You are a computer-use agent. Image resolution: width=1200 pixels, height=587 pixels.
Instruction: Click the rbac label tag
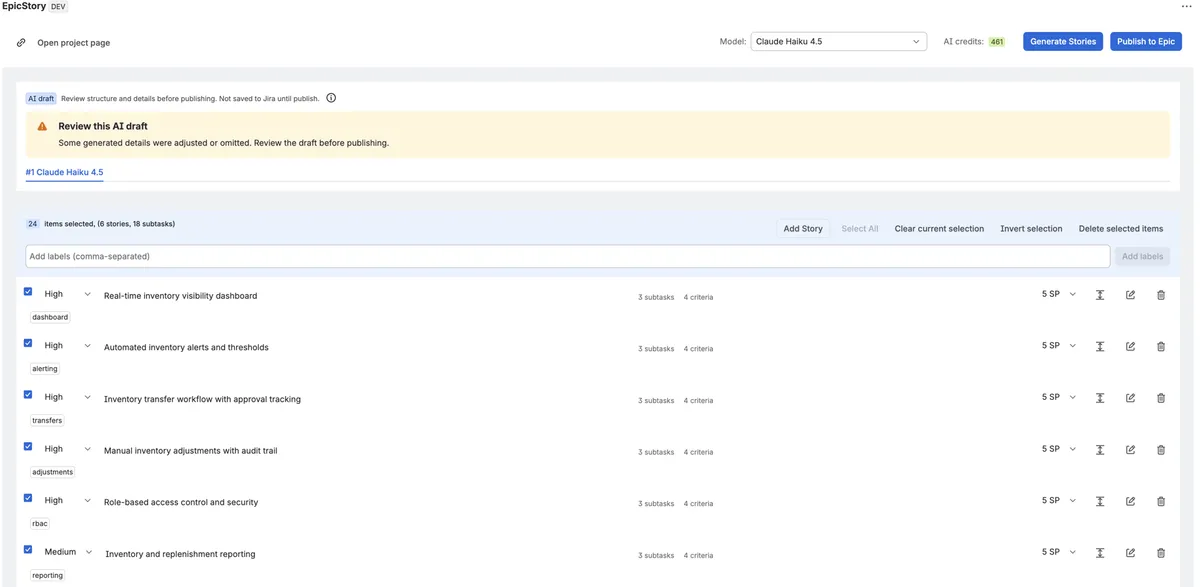pos(40,524)
